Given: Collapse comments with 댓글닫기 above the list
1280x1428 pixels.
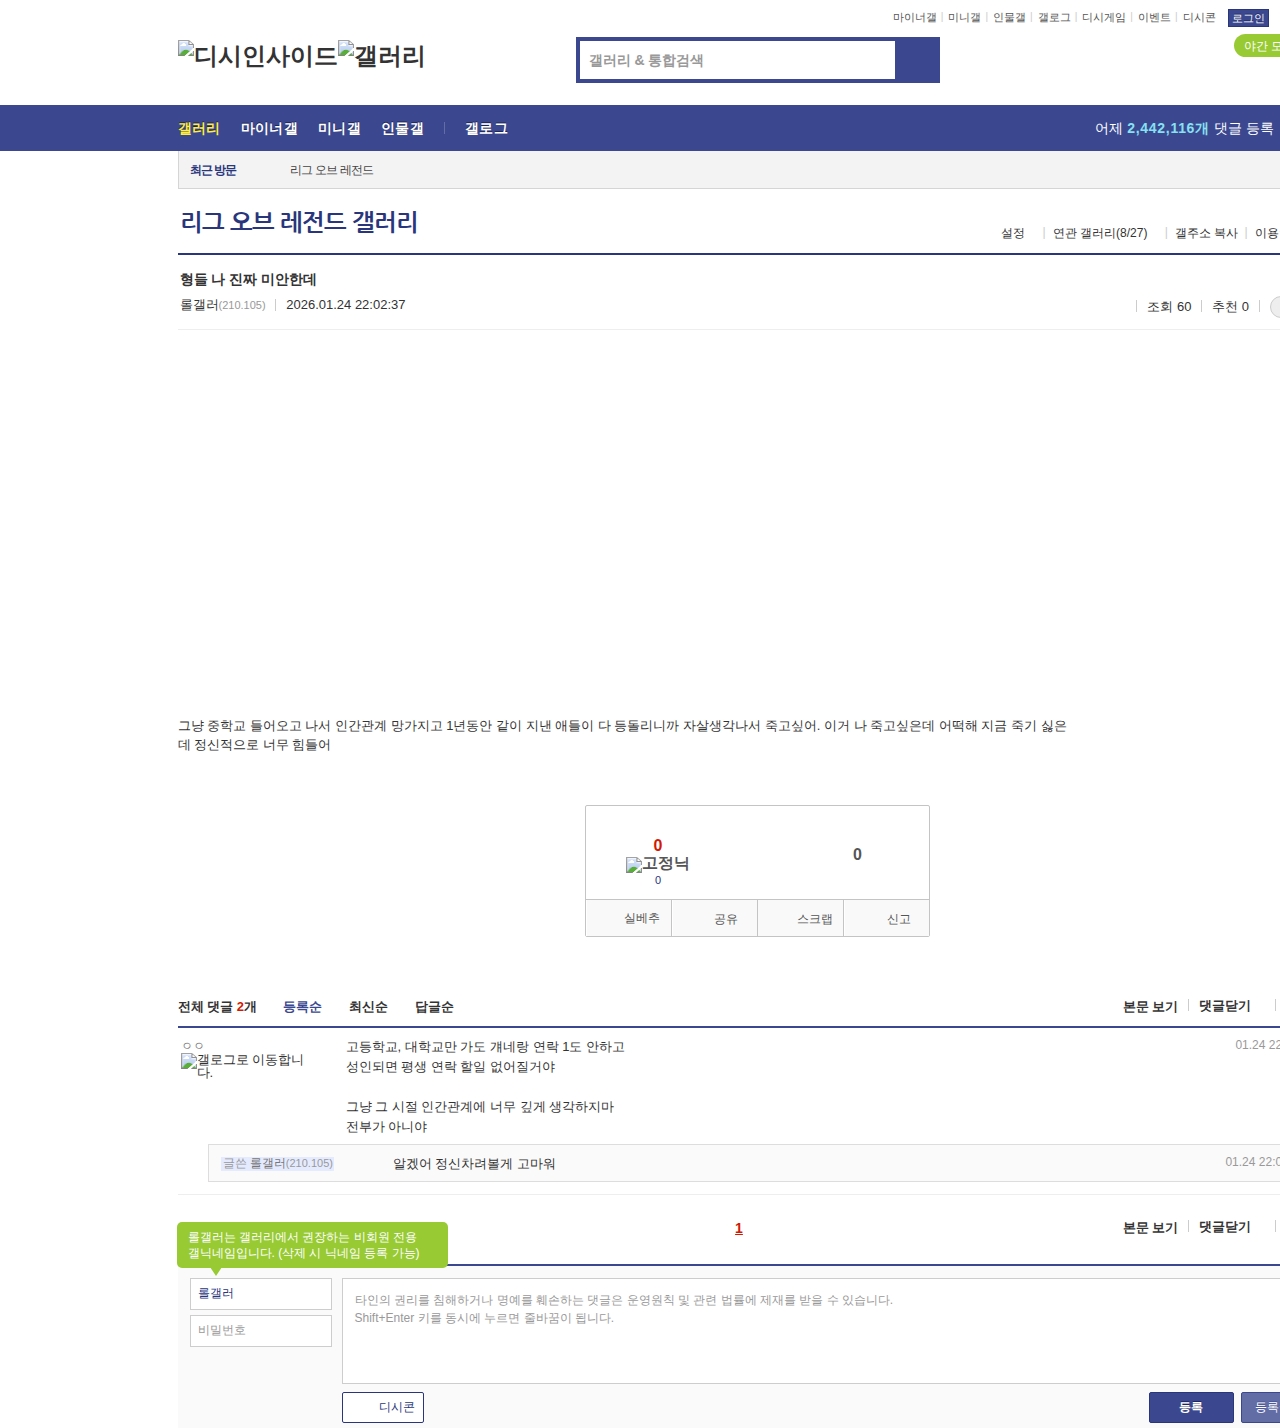Looking at the screenshot, I should point(1225,1006).
